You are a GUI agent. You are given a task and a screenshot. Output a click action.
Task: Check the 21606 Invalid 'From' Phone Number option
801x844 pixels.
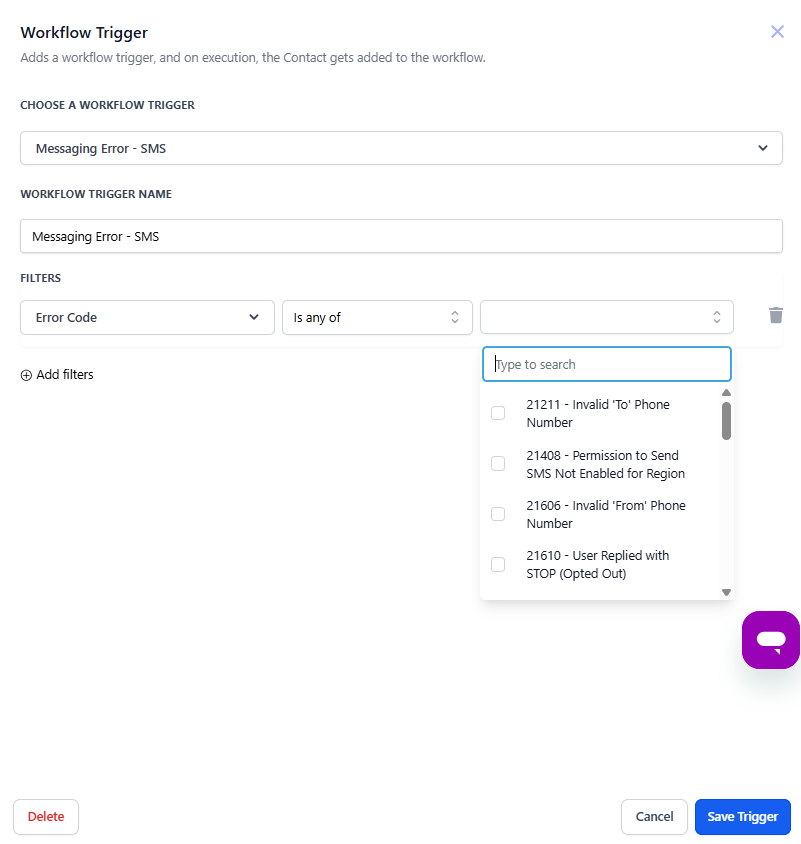pyautogui.click(x=497, y=513)
